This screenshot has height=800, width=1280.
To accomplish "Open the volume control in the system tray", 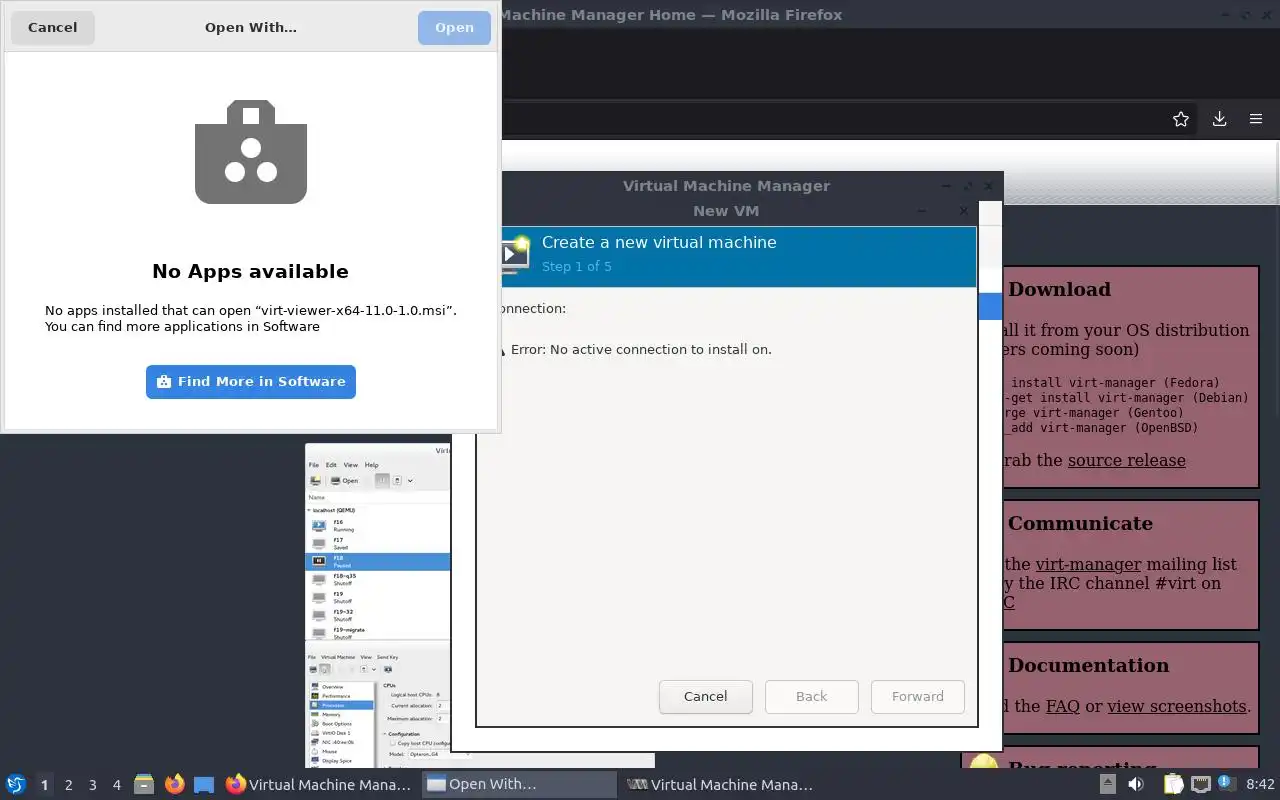I will click(1136, 784).
